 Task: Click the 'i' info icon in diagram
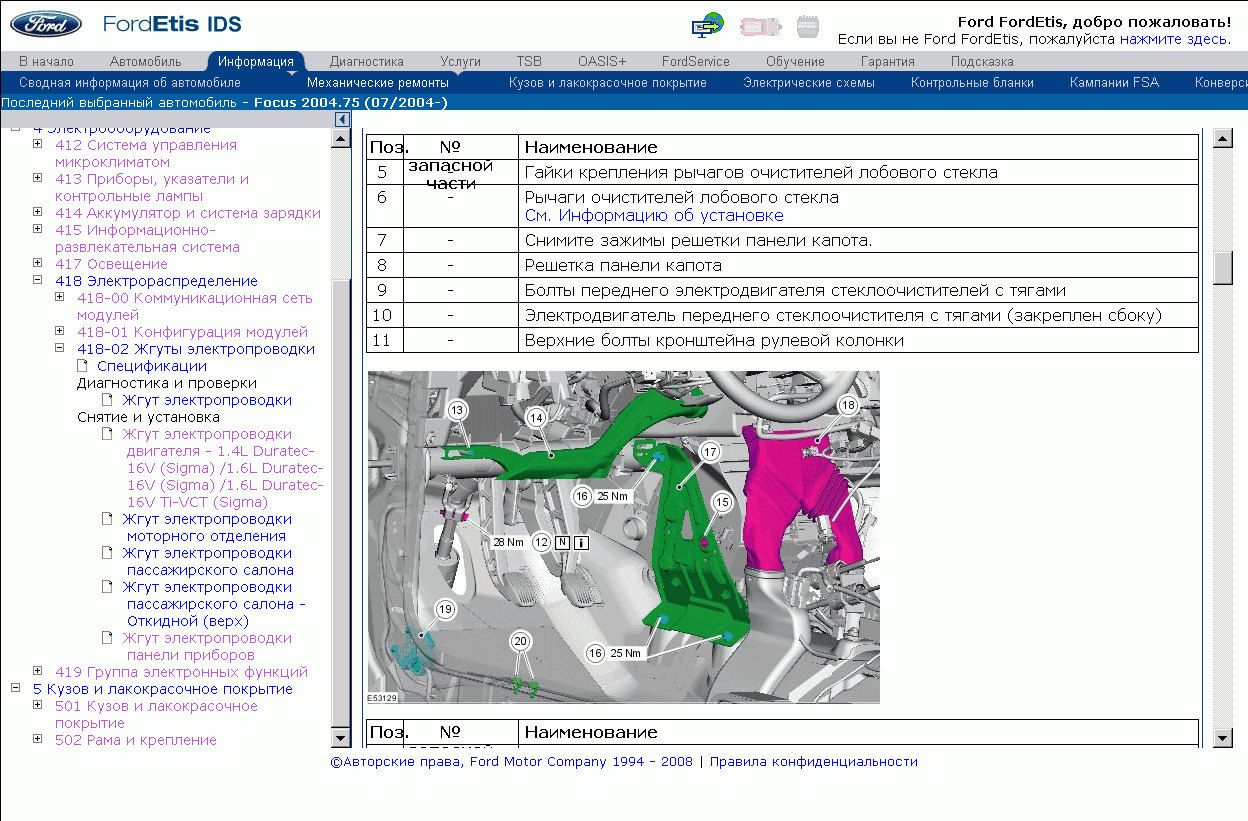(582, 543)
